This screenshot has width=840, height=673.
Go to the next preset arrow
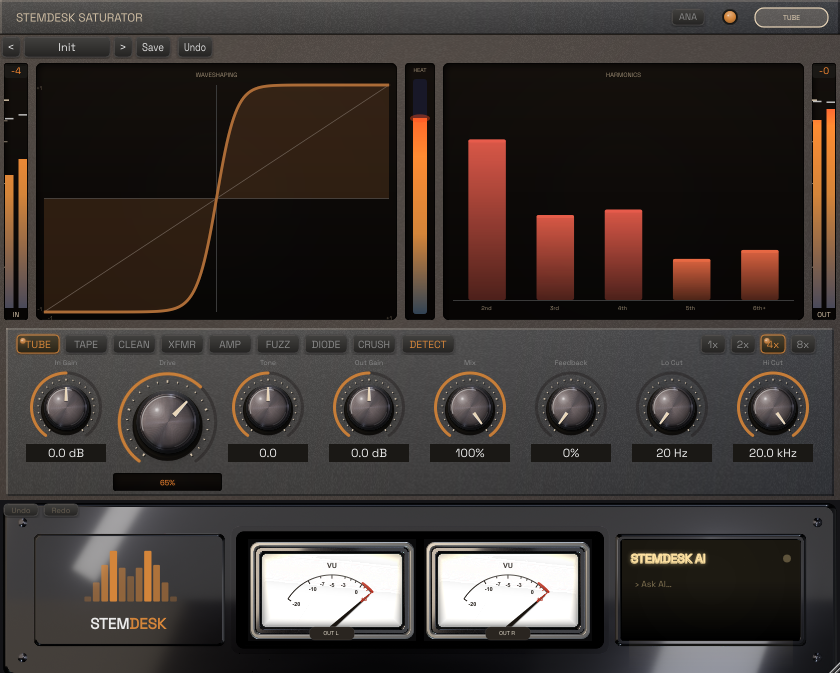(x=123, y=47)
